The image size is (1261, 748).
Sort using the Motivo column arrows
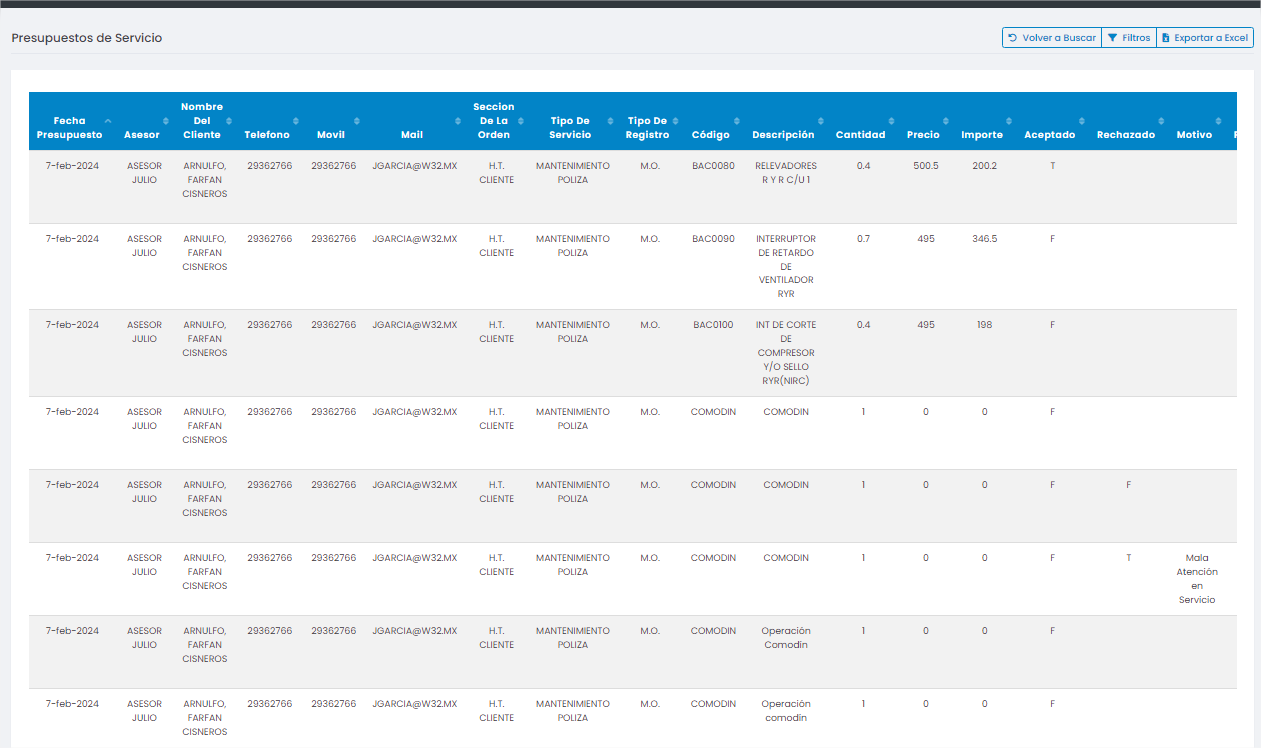click(1219, 121)
